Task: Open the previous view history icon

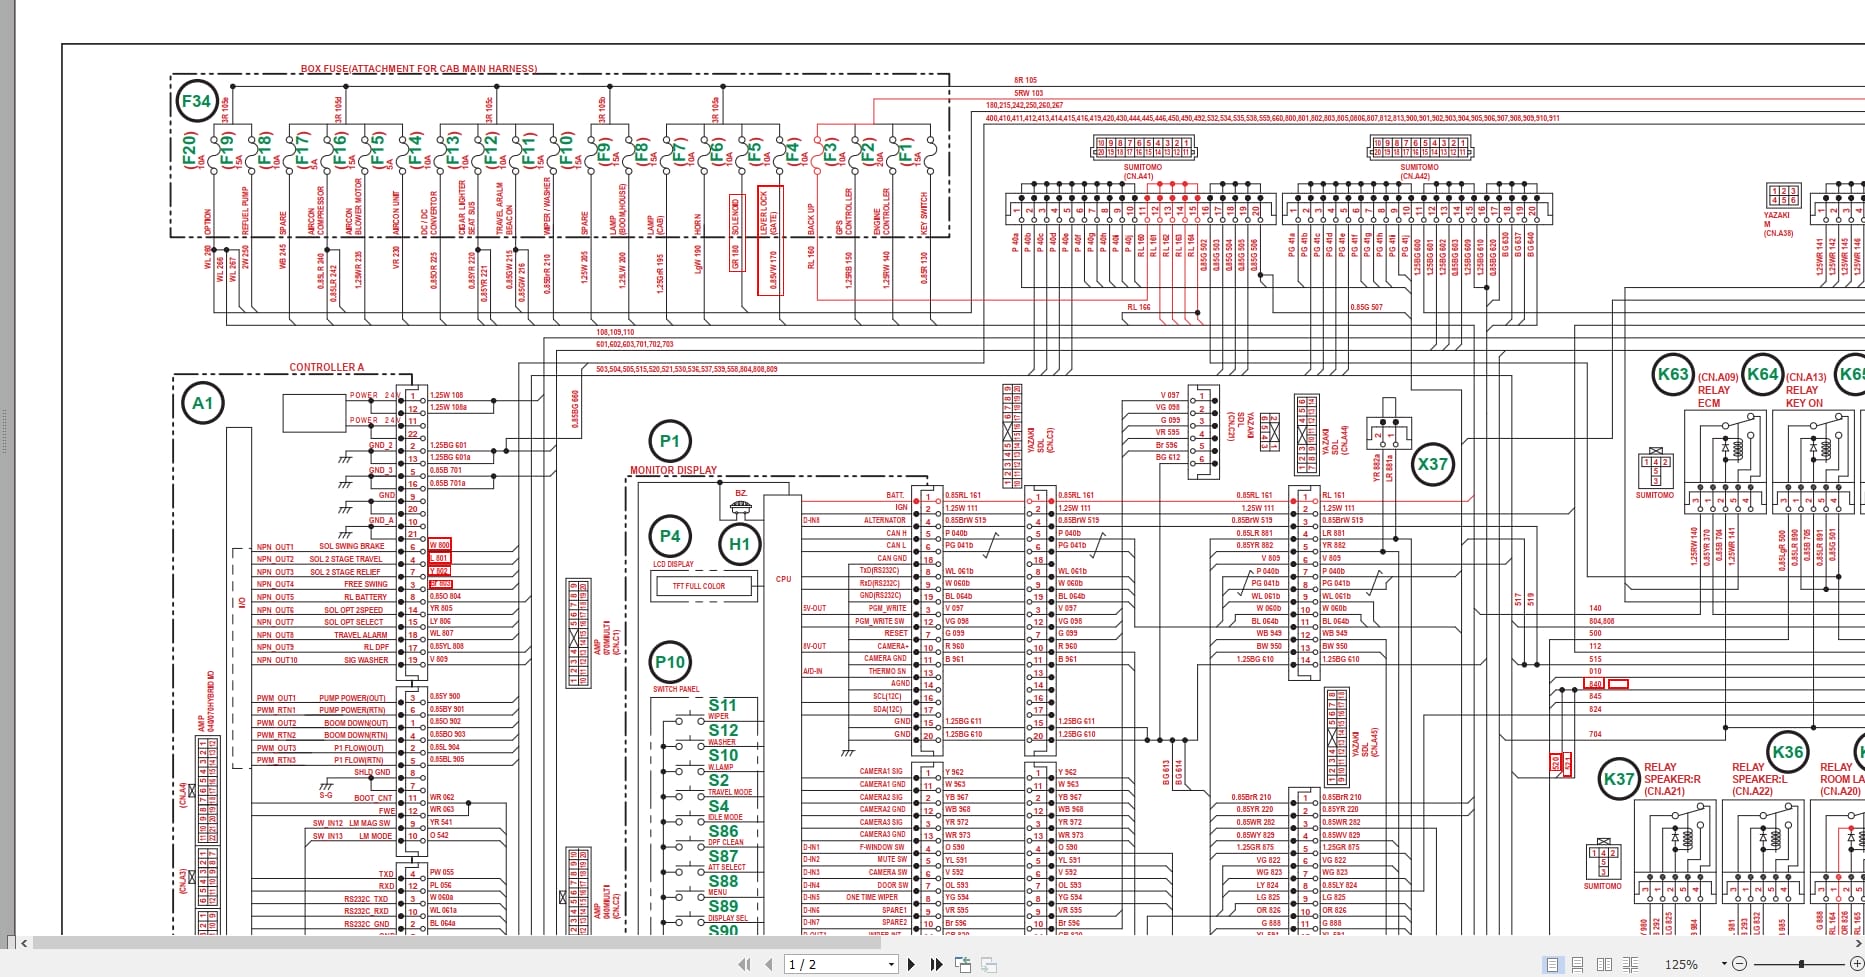Action: 962,964
